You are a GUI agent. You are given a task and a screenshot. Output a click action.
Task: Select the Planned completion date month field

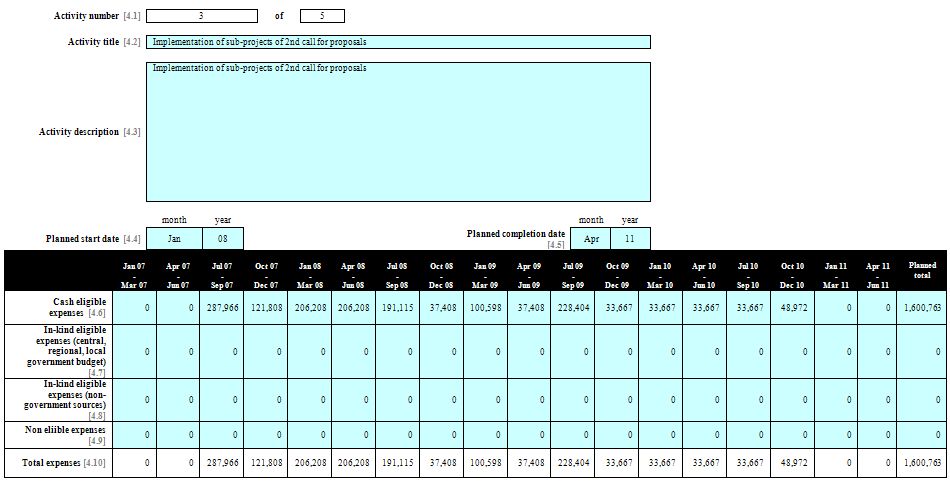[590, 239]
